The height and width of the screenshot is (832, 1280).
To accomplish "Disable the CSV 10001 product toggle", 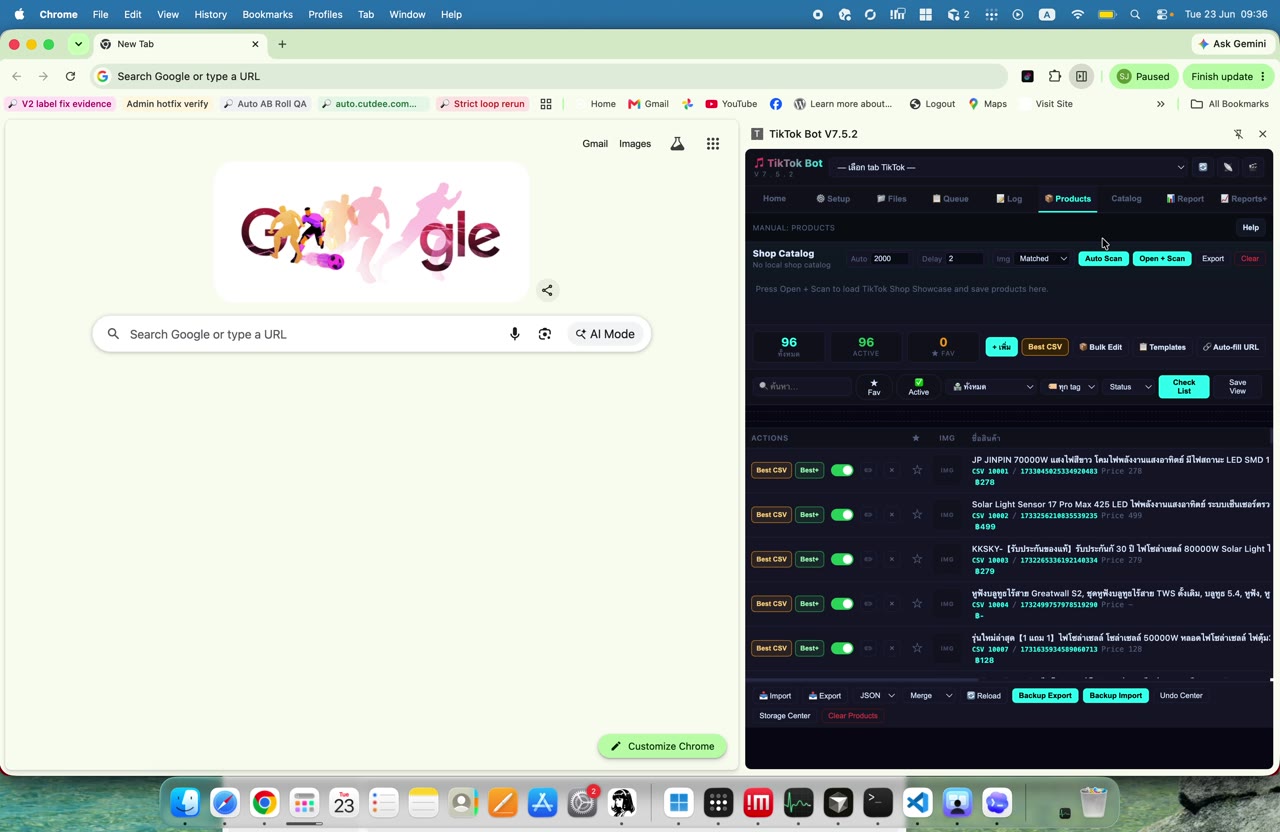I will (x=842, y=470).
